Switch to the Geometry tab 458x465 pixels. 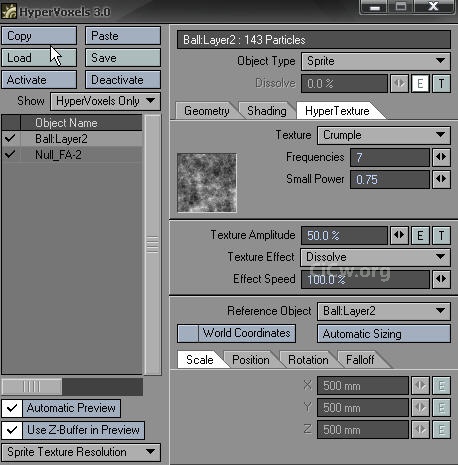point(207,111)
